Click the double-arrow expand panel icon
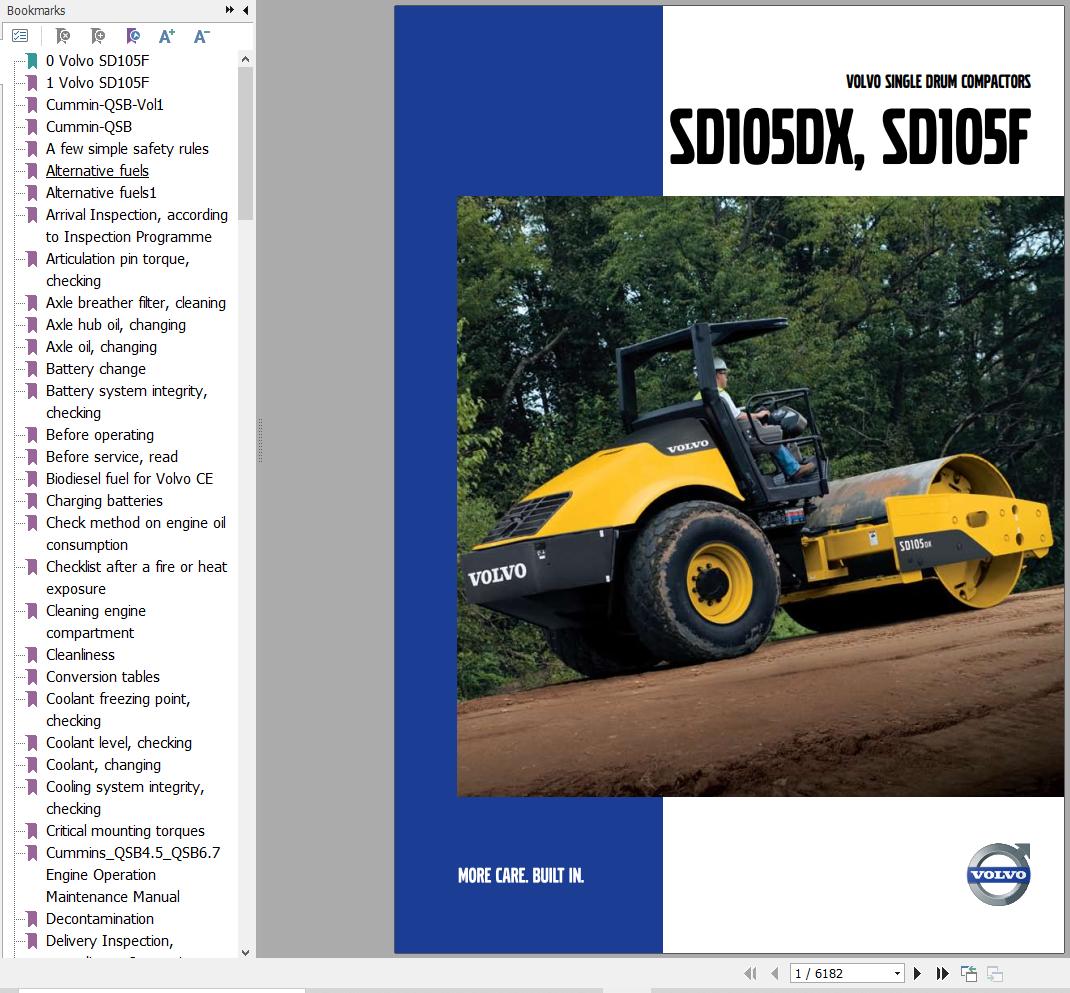 (229, 10)
